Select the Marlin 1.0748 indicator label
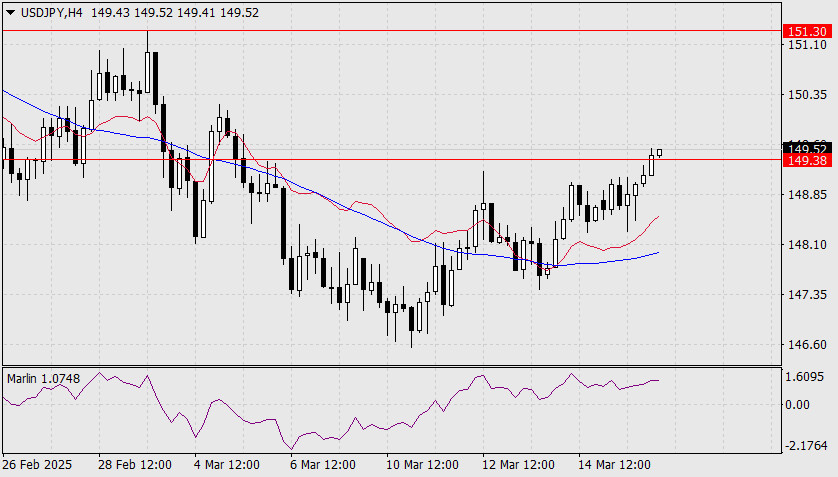This screenshot has width=838, height=477. [x=43, y=379]
